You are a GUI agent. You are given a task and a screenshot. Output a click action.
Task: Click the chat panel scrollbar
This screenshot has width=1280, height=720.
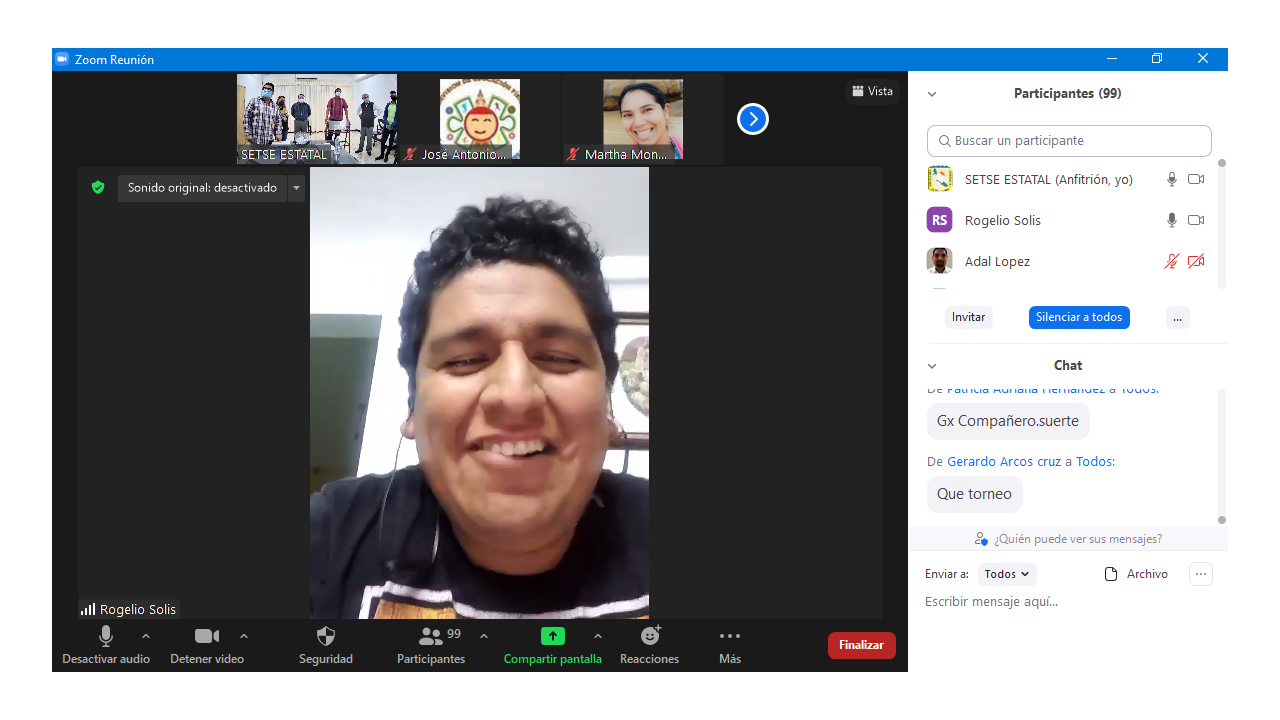(1221, 455)
